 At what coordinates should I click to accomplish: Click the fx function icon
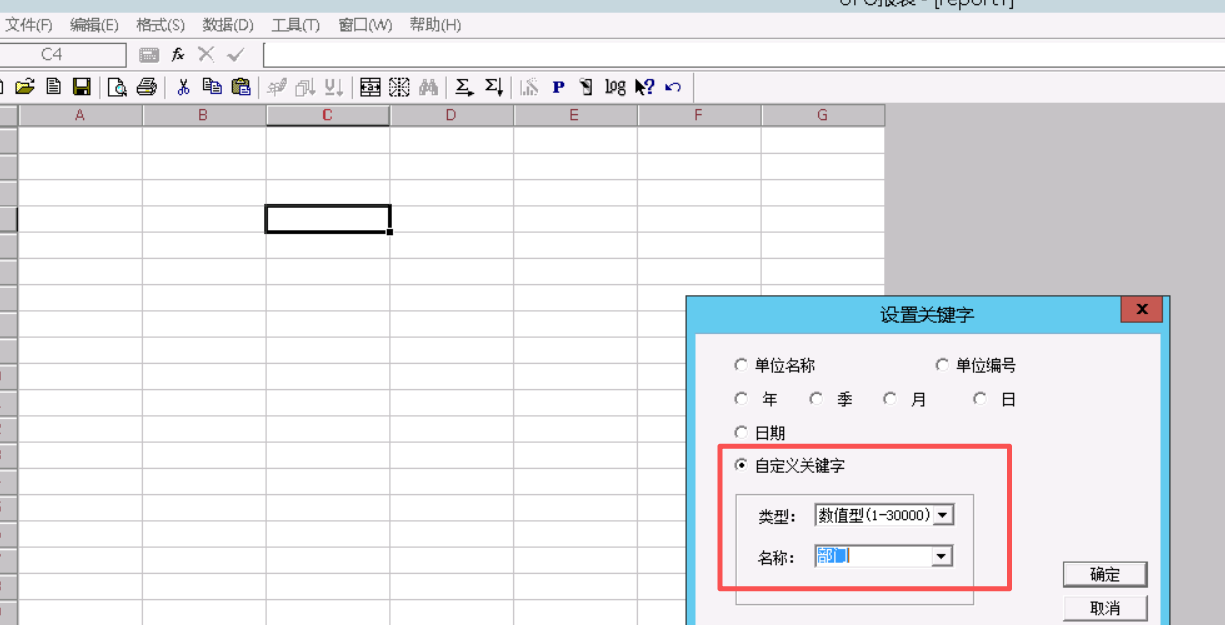click(178, 55)
